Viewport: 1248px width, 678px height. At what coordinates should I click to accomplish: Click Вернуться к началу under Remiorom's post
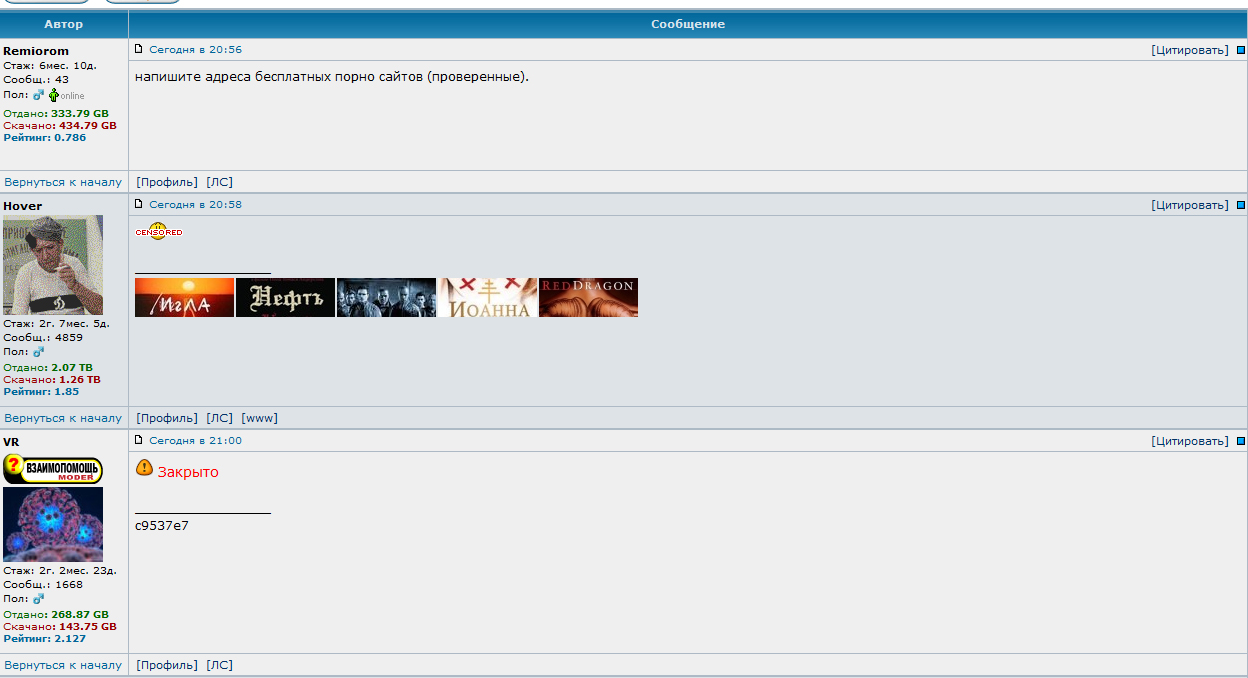pyautogui.click(x=63, y=182)
